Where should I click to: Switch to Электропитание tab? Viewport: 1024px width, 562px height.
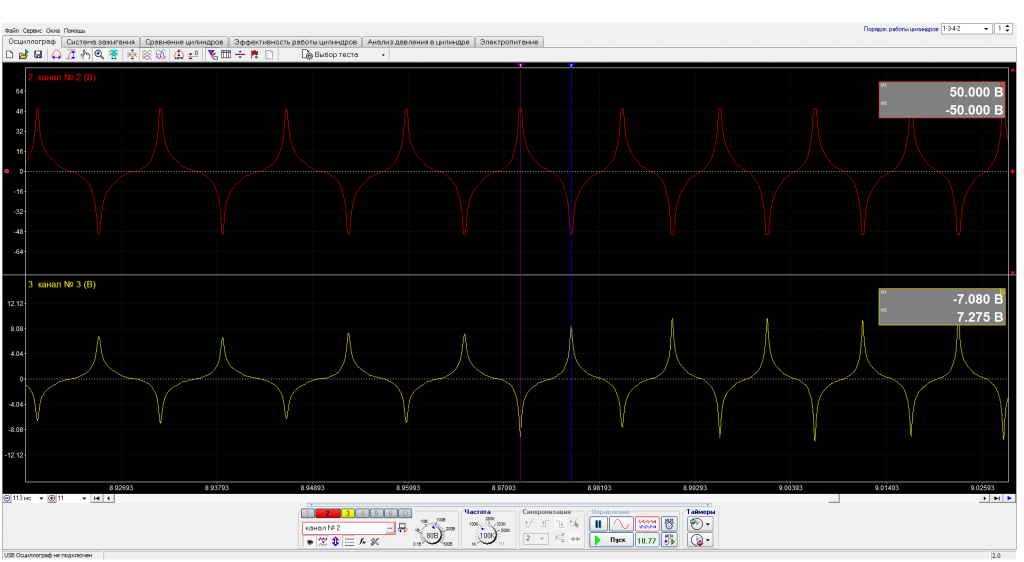coord(509,42)
